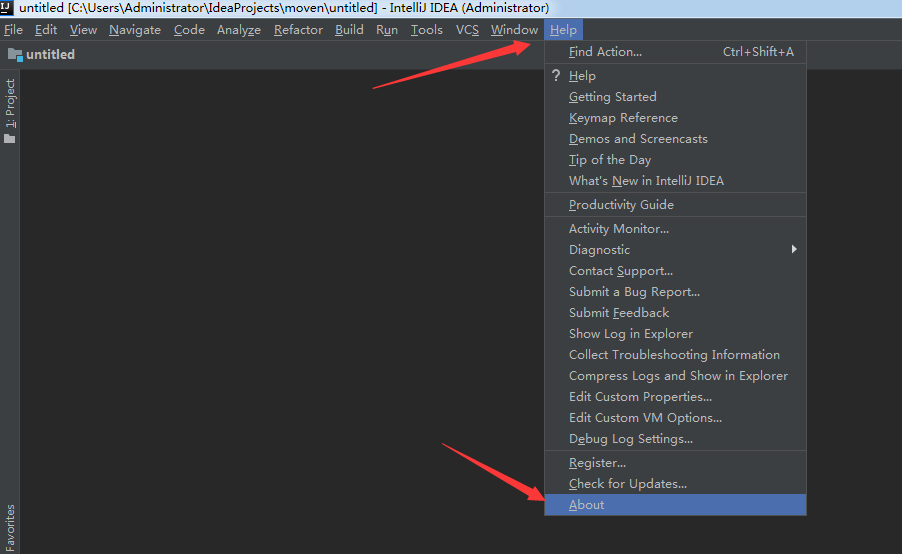The width and height of the screenshot is (902, 554).
Task: Open the Tools menu
Action: click(426, 30)
